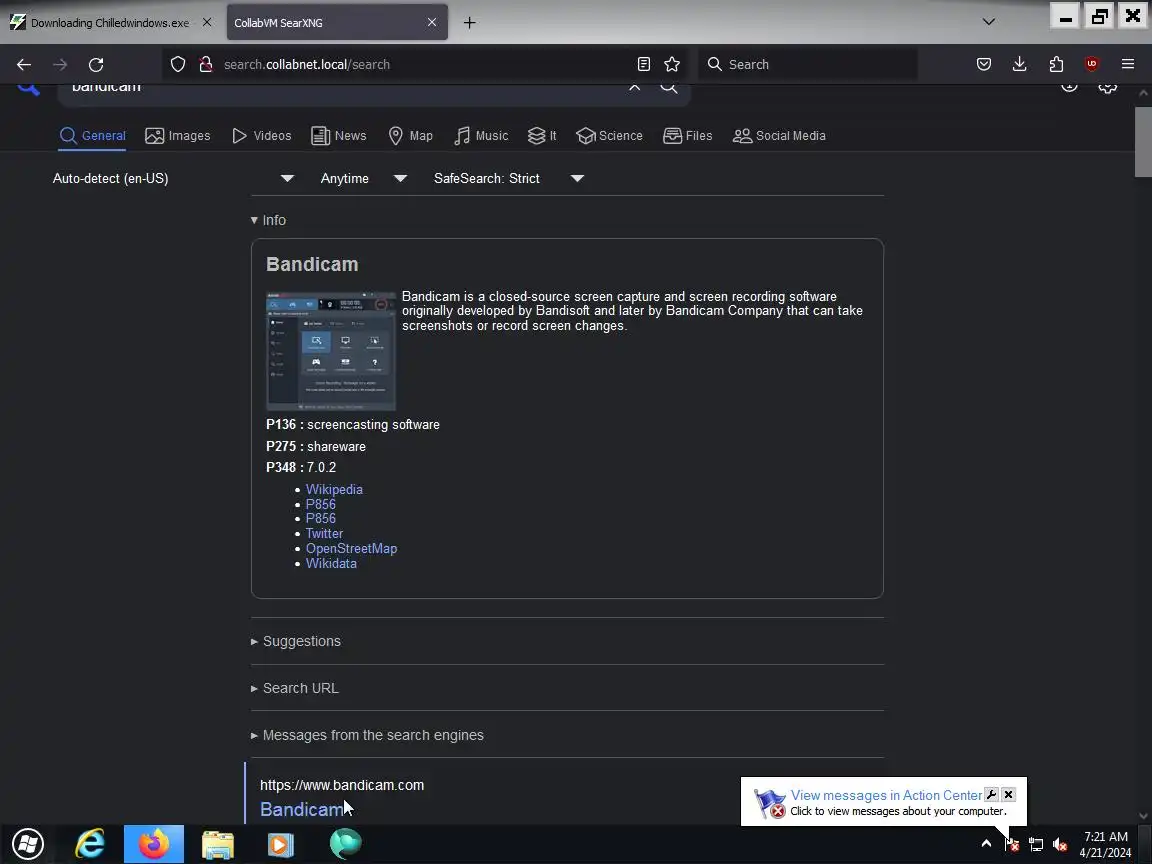Image resolution: width=1152 pixels, height=864 pixels.
Task: Toggle reader view icon in address bar
Action: (x=644, y=65)
